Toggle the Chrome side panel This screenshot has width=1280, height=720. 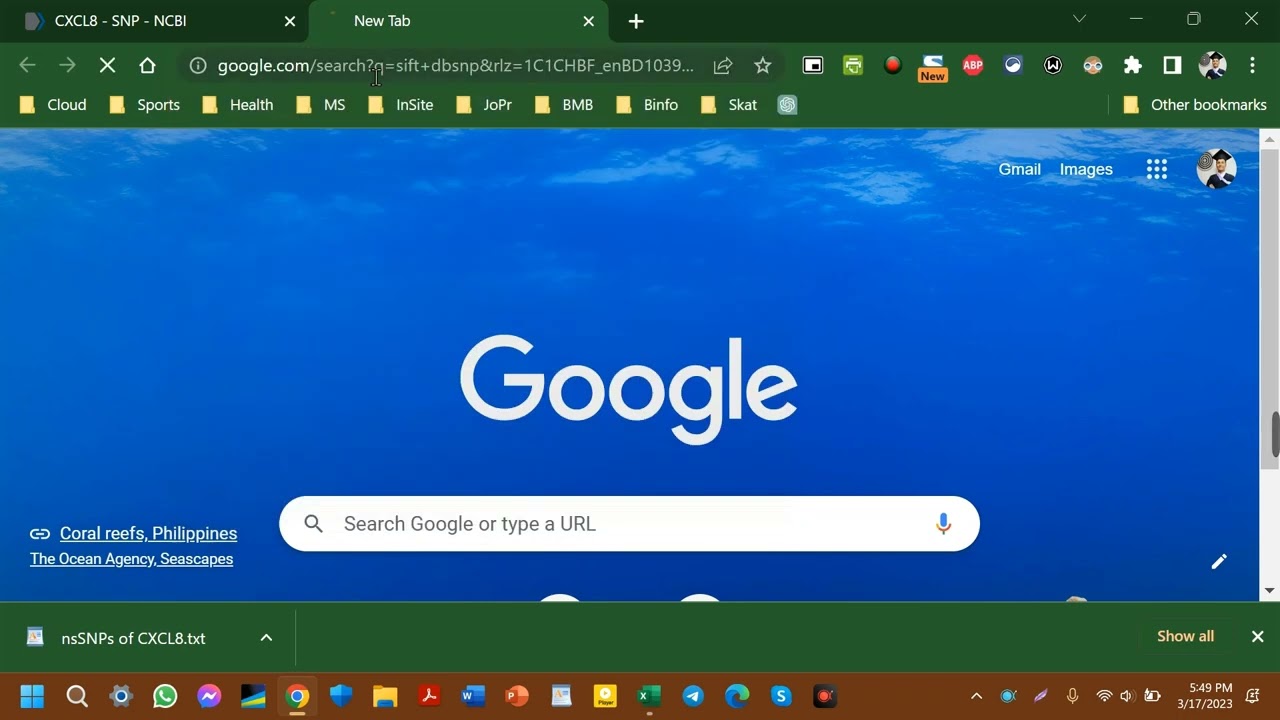[x=1172, y=65]
